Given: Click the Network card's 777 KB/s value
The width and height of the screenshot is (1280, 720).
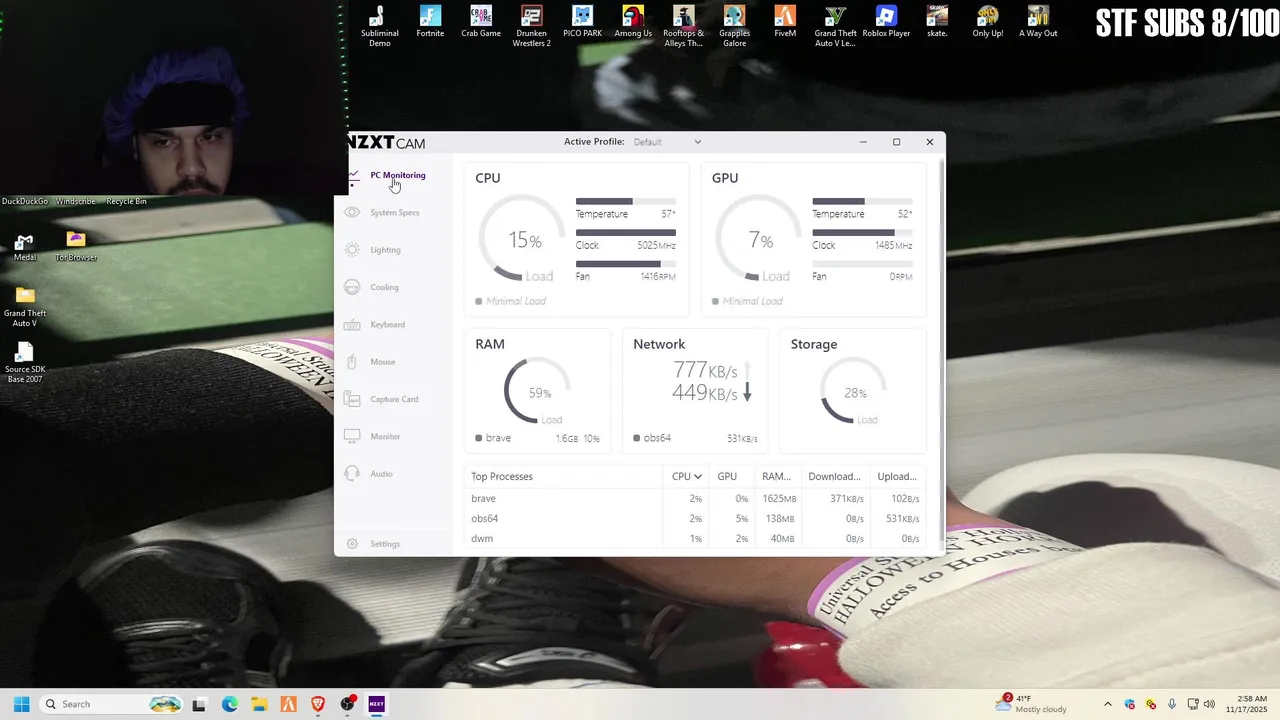Looking at the screenshot, I should [x=705, y=371].
